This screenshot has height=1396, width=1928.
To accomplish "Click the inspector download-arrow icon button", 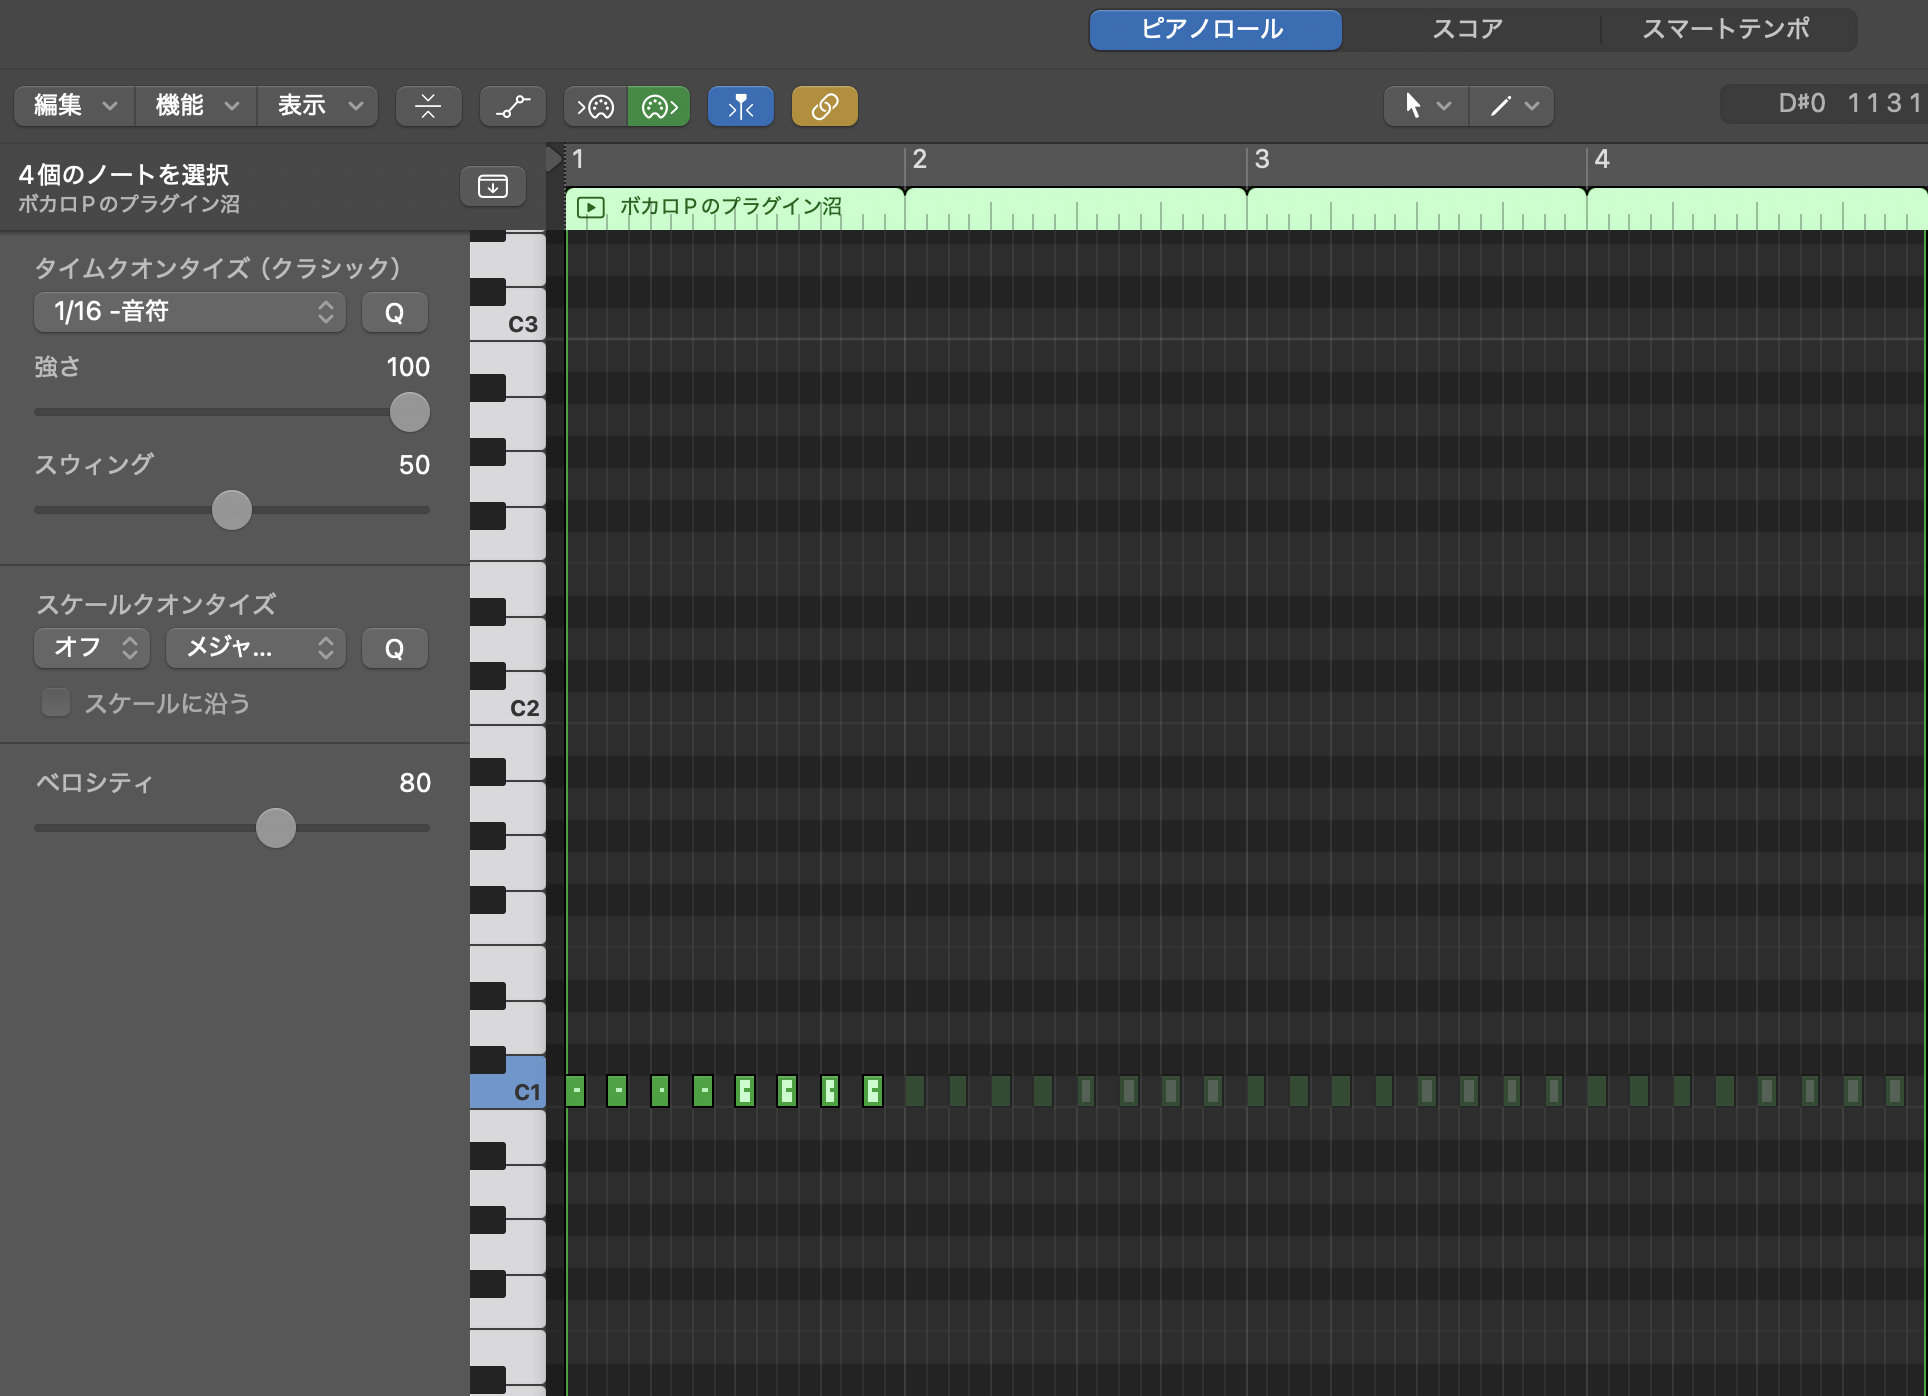I will pos(493,186).
